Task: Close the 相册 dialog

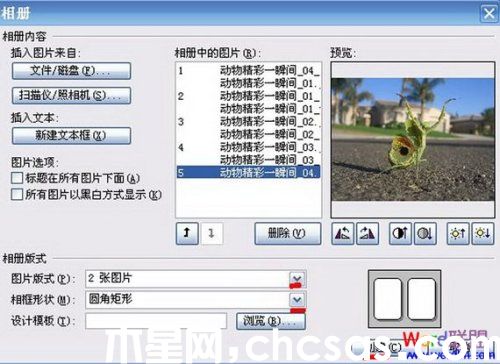Action: [x=489, y=14]
